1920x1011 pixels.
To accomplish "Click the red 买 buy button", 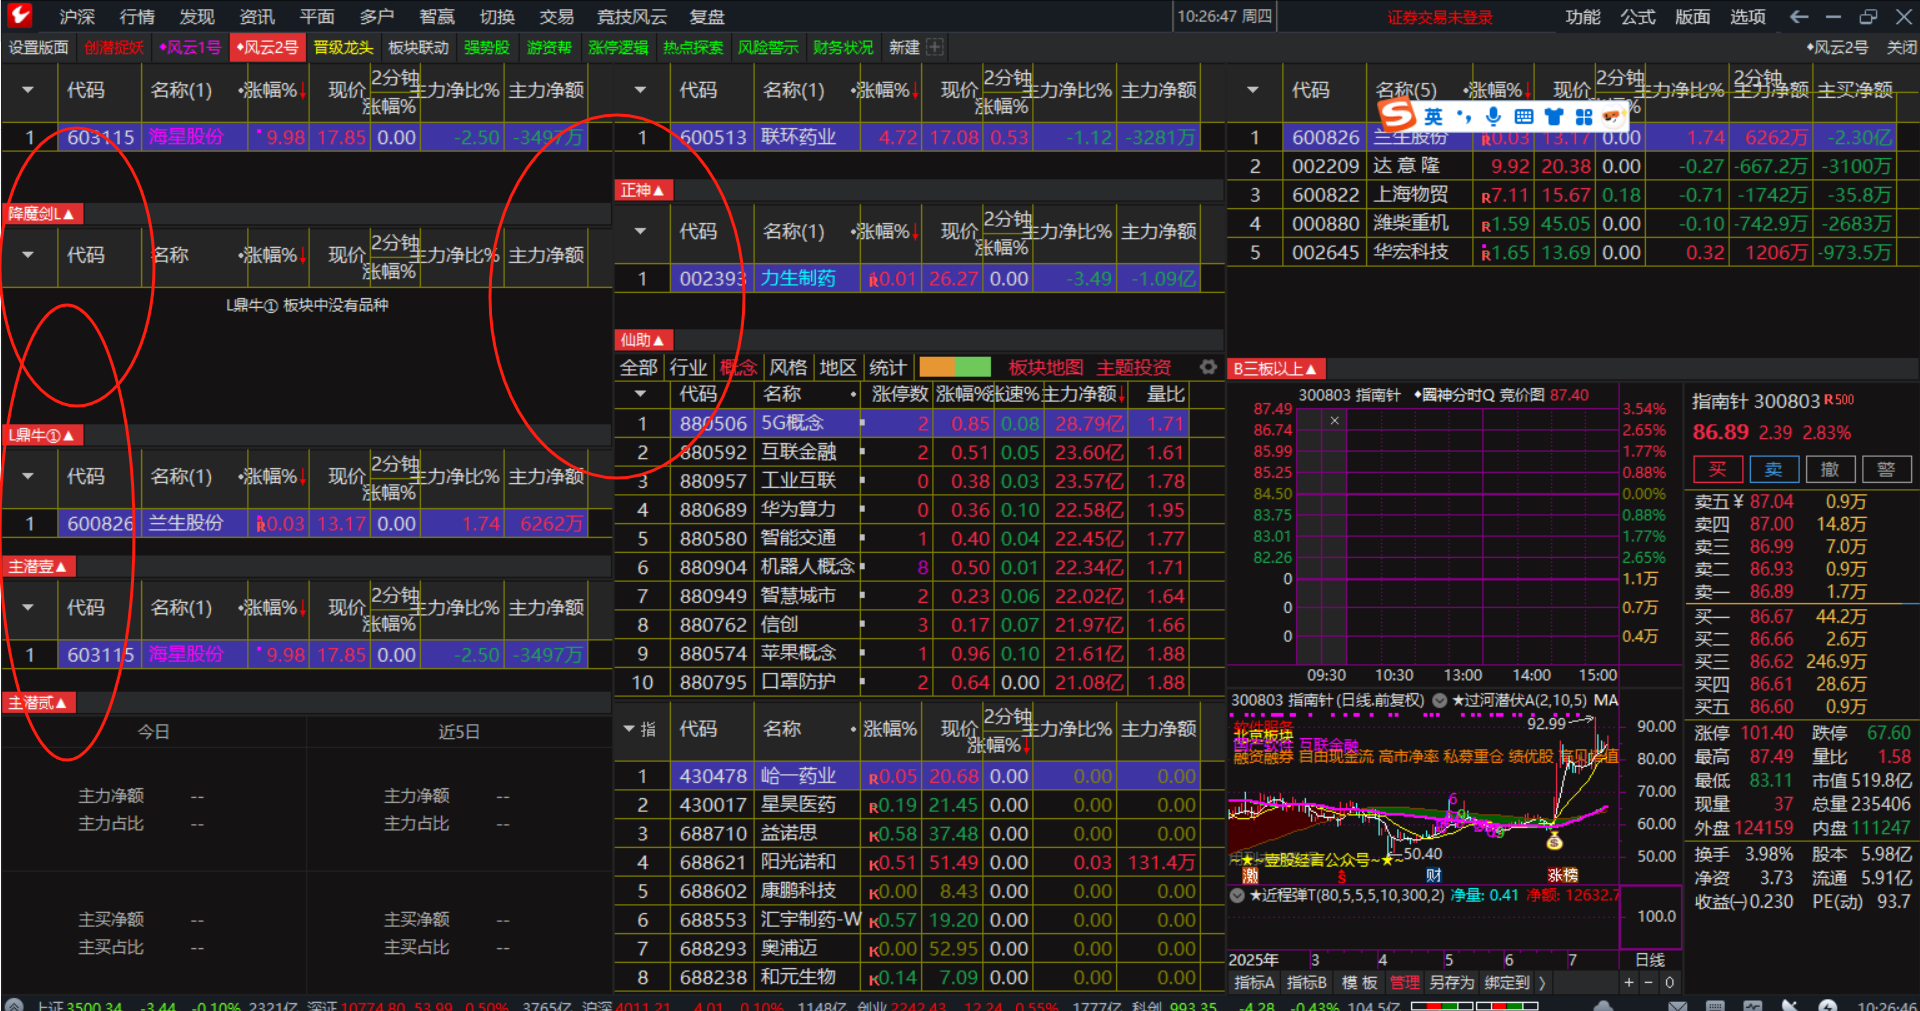I will [x=1717, y=469].
